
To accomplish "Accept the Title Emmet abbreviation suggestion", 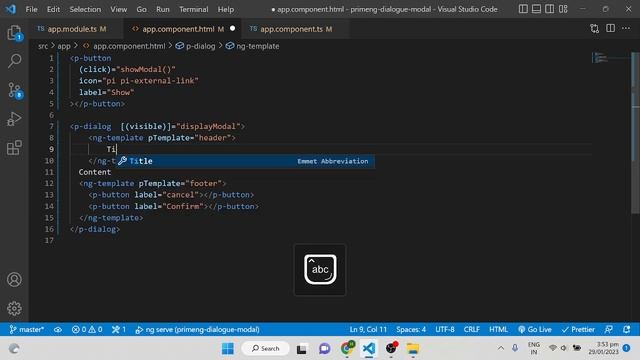I will [x=245, y=161].
